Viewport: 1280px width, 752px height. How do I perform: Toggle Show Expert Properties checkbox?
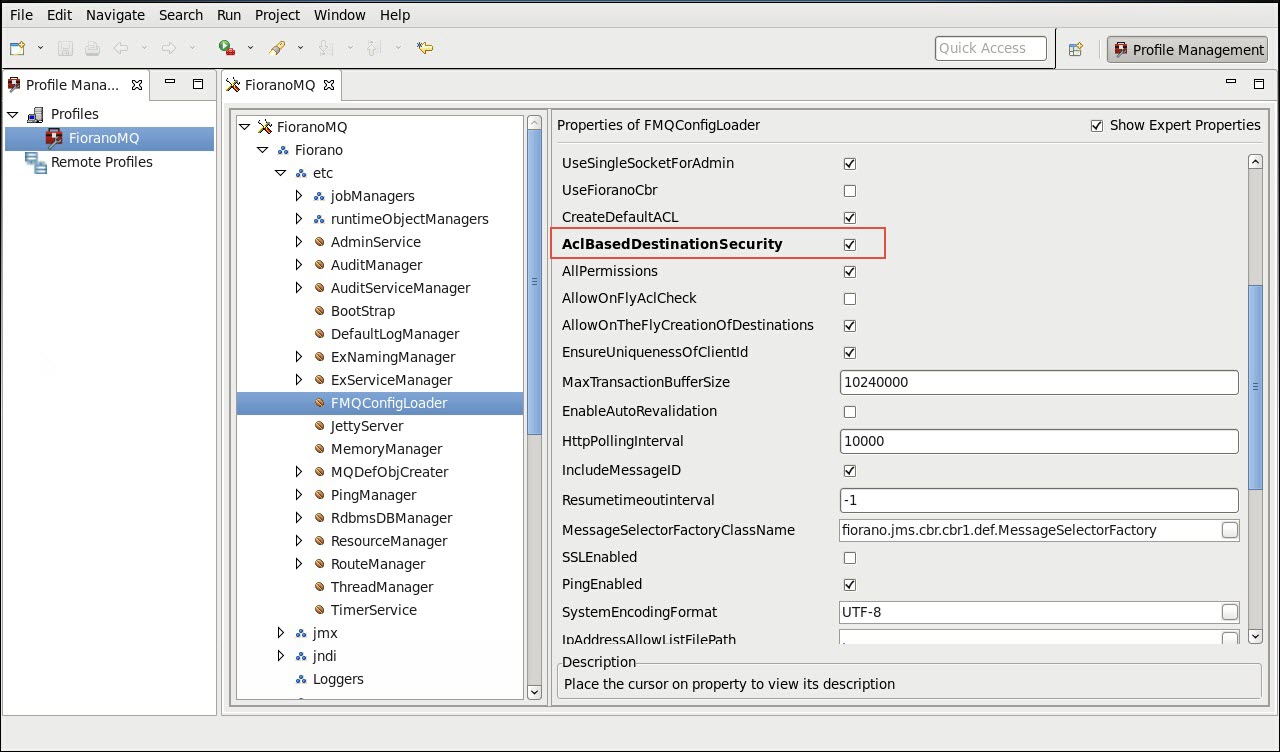click(1097, 125)
